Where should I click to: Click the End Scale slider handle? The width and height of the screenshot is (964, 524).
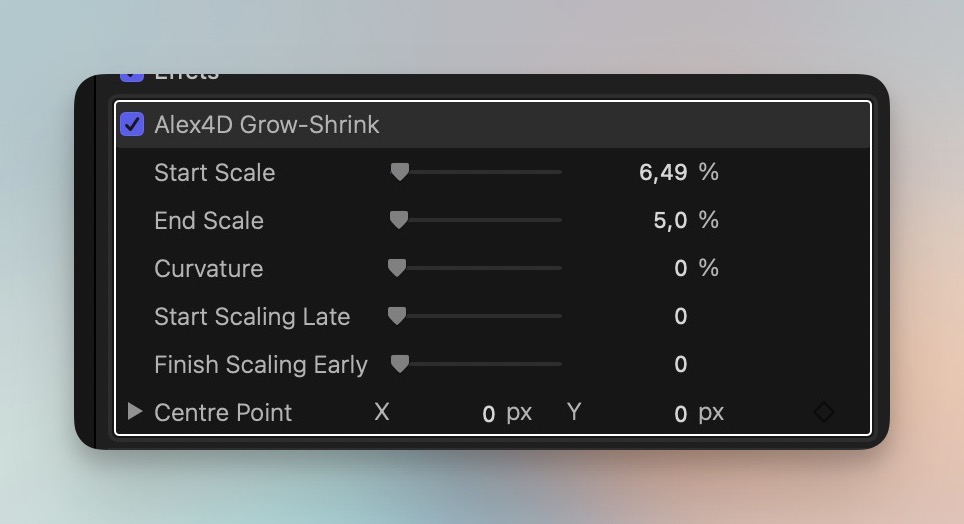[399, 220]
